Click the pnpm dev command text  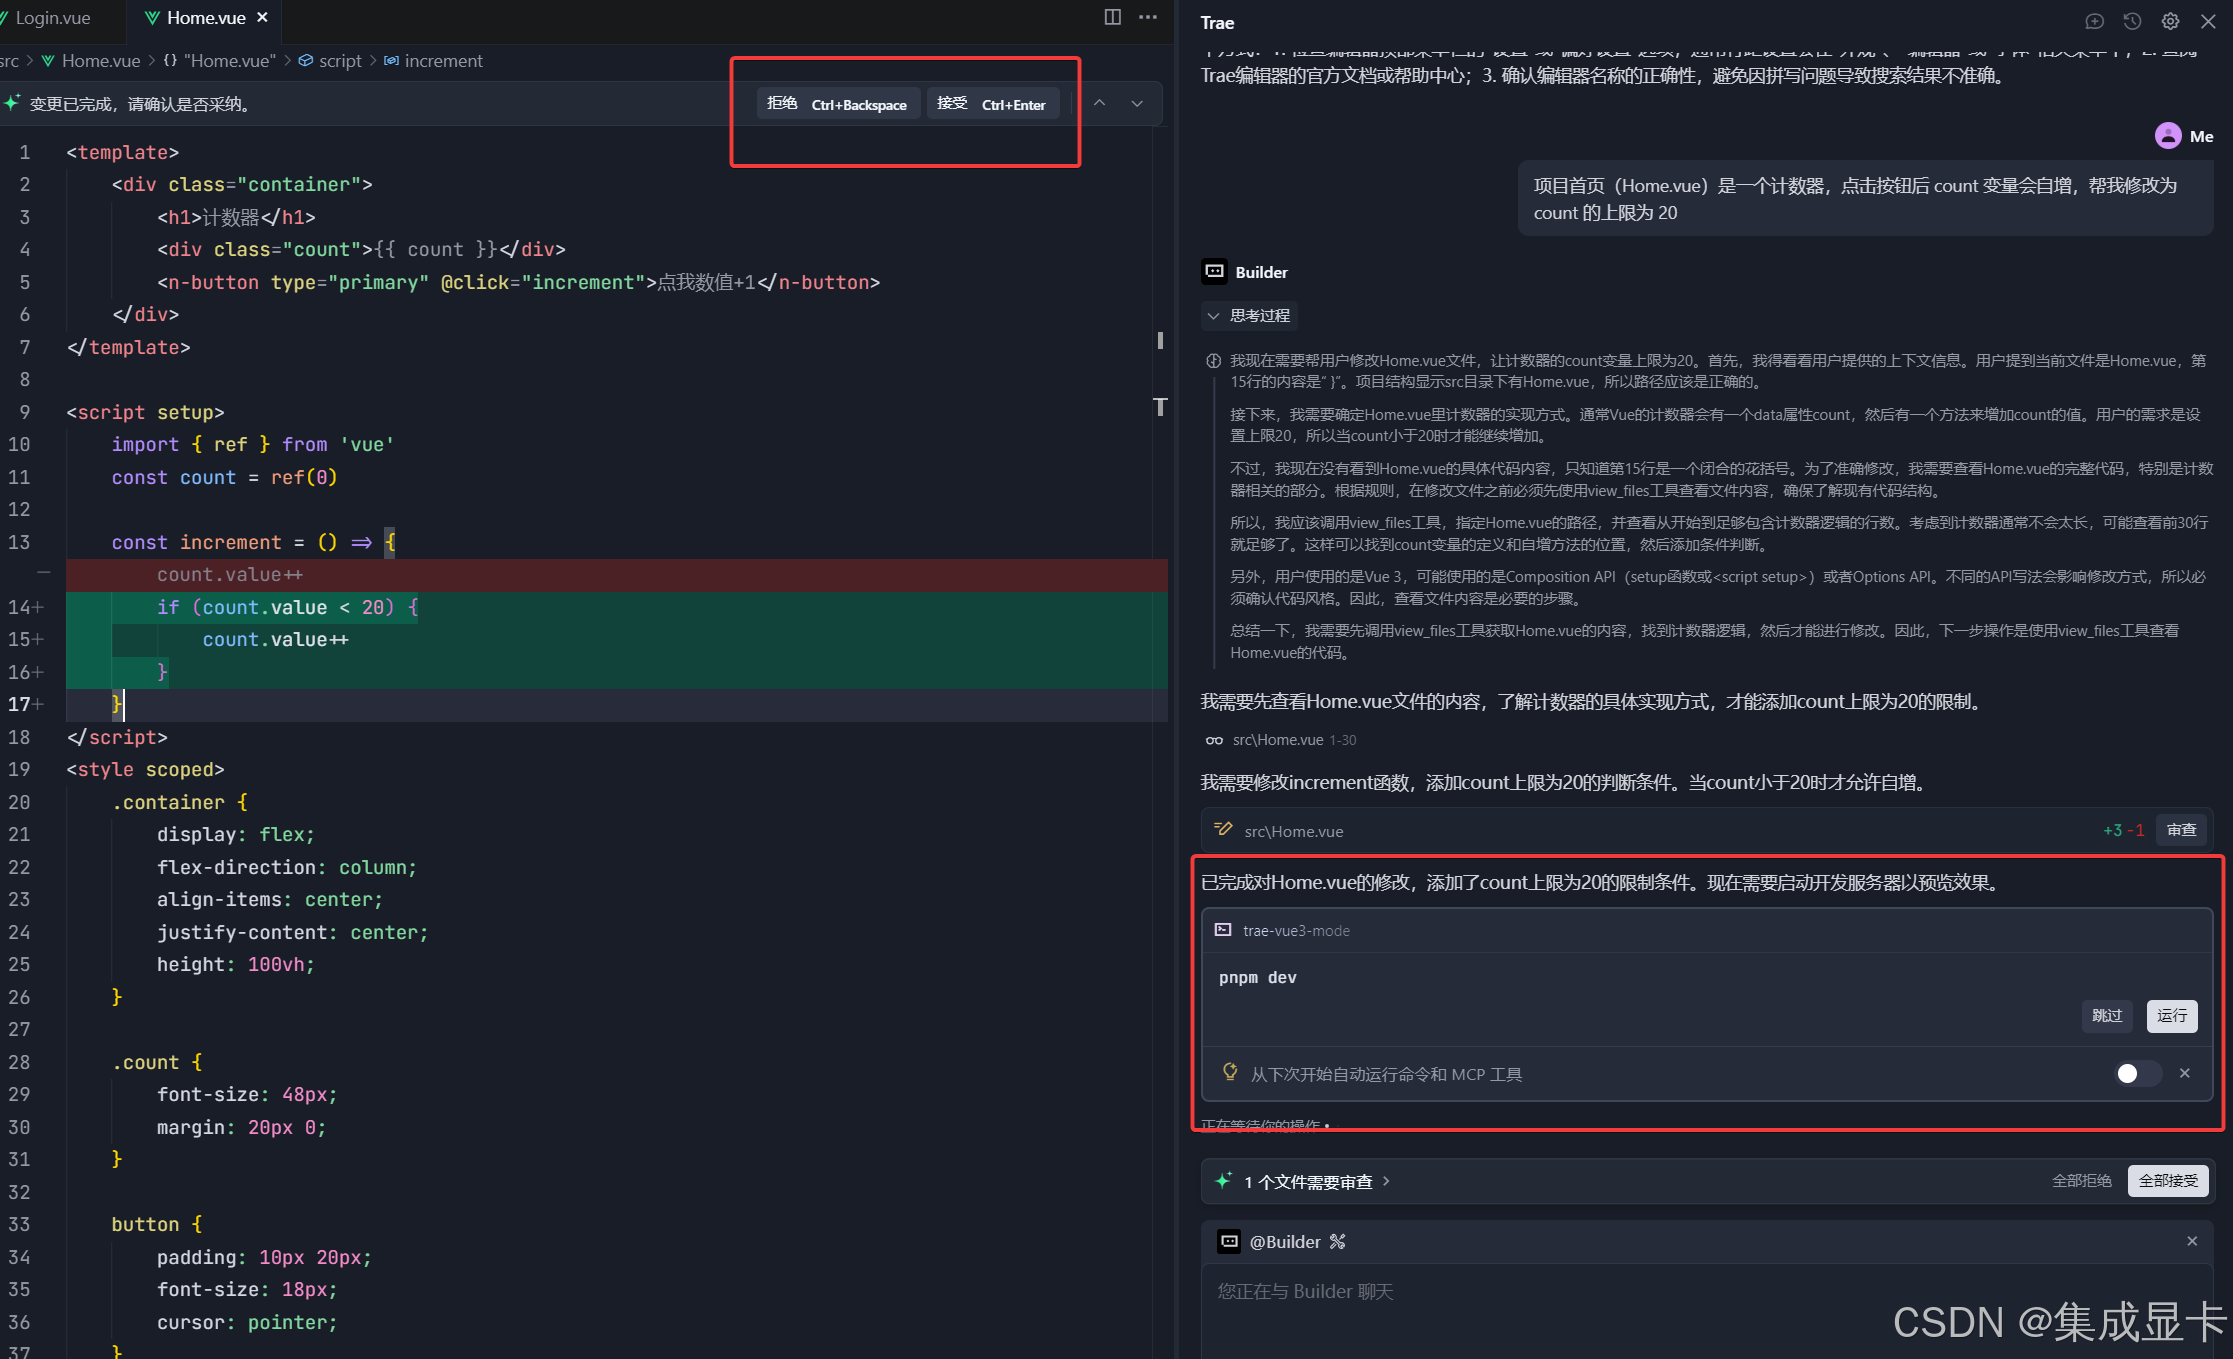(x=1257, y=978)
